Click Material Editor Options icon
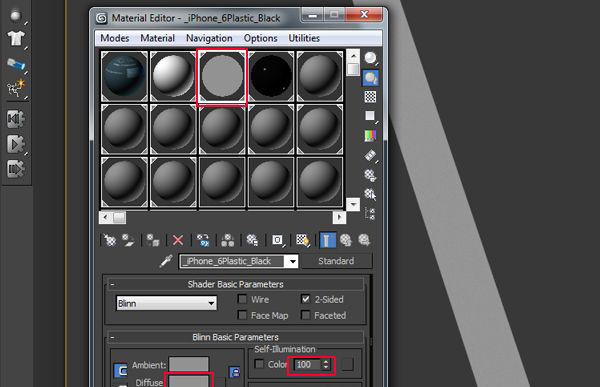 pos(370,175)
